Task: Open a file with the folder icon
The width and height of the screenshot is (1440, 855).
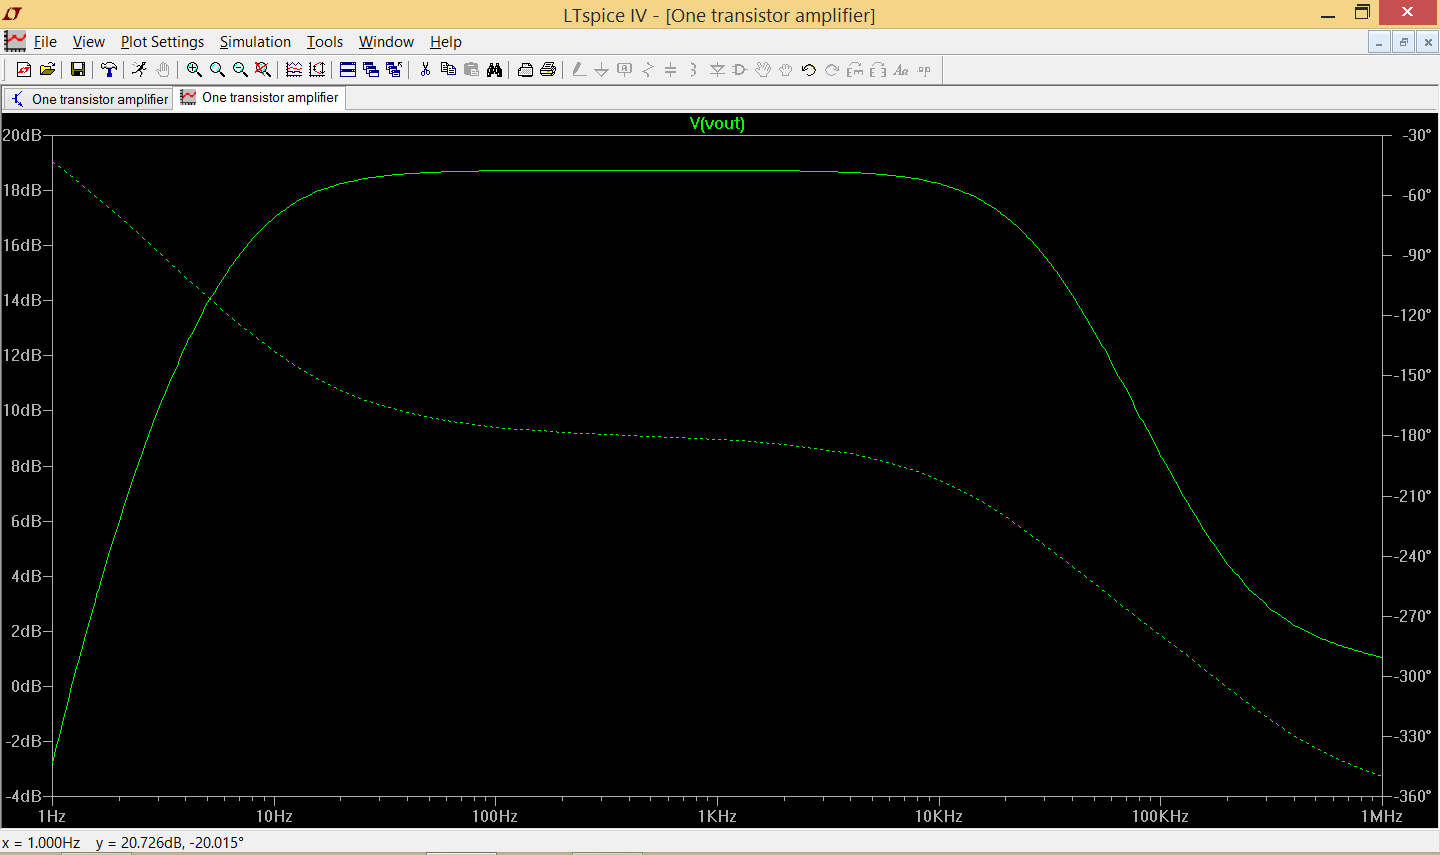Action: point(47,69)
